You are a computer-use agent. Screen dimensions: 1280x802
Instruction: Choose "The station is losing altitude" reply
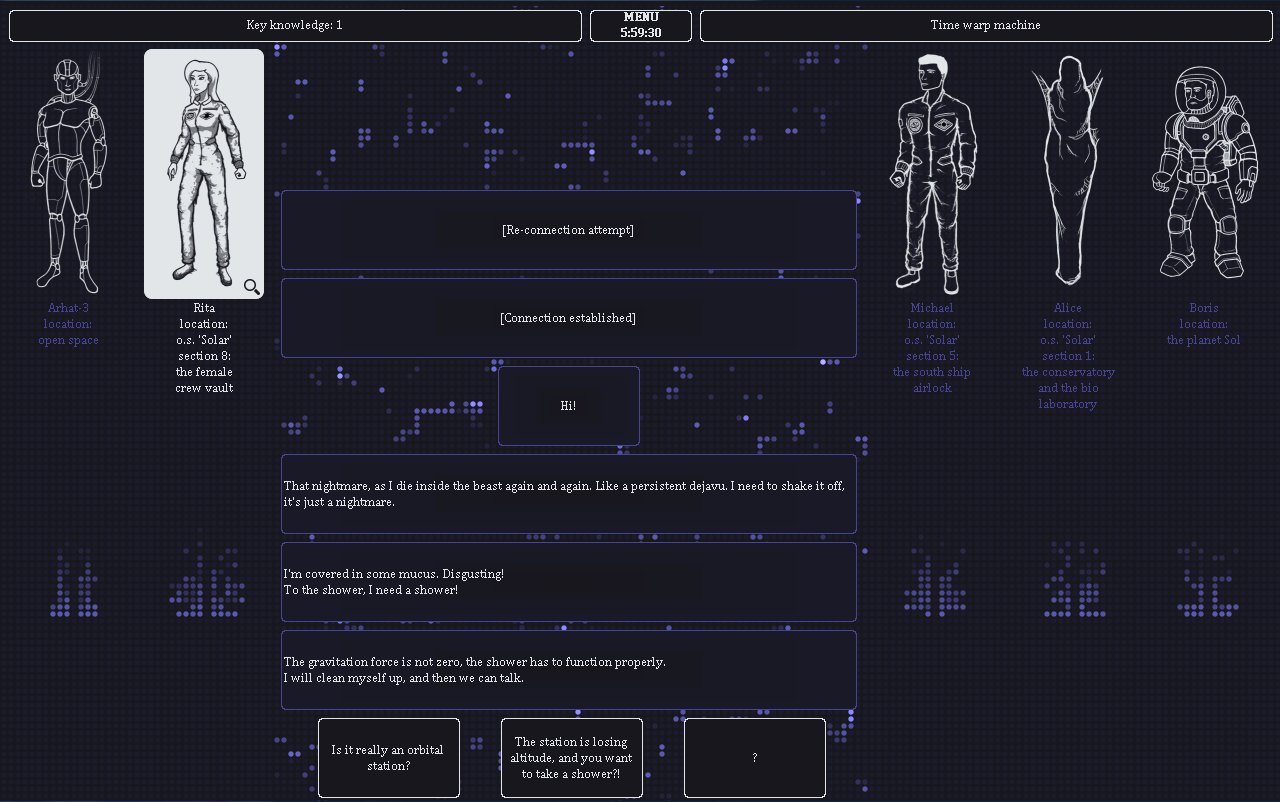tap(571, 758)
